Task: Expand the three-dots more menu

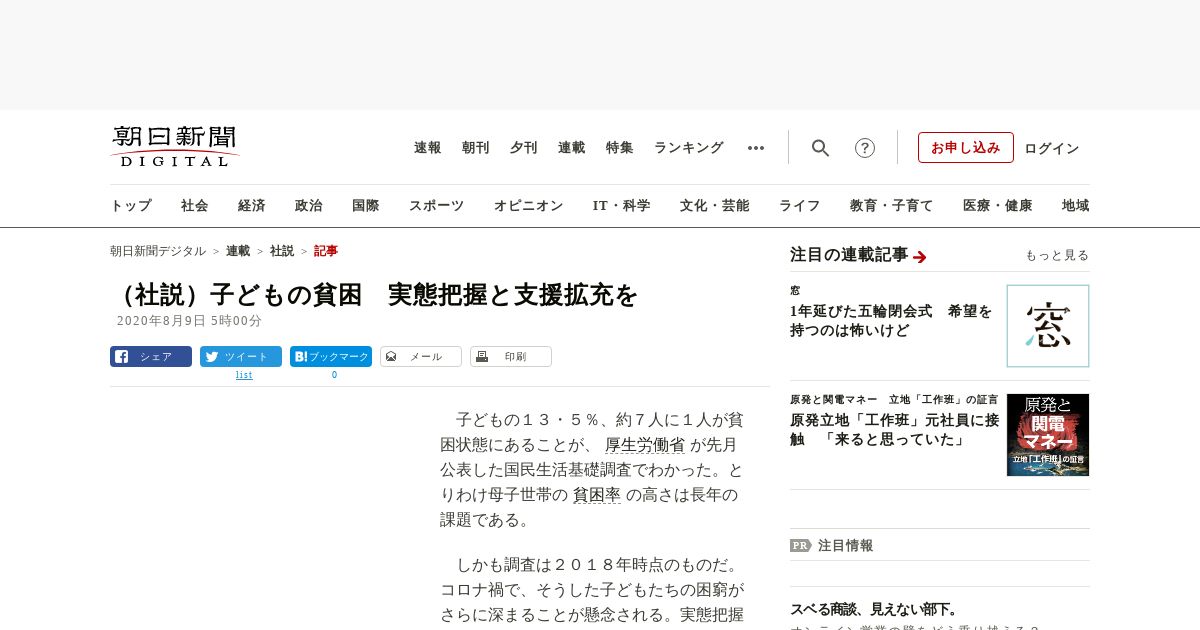Action: 756,148
